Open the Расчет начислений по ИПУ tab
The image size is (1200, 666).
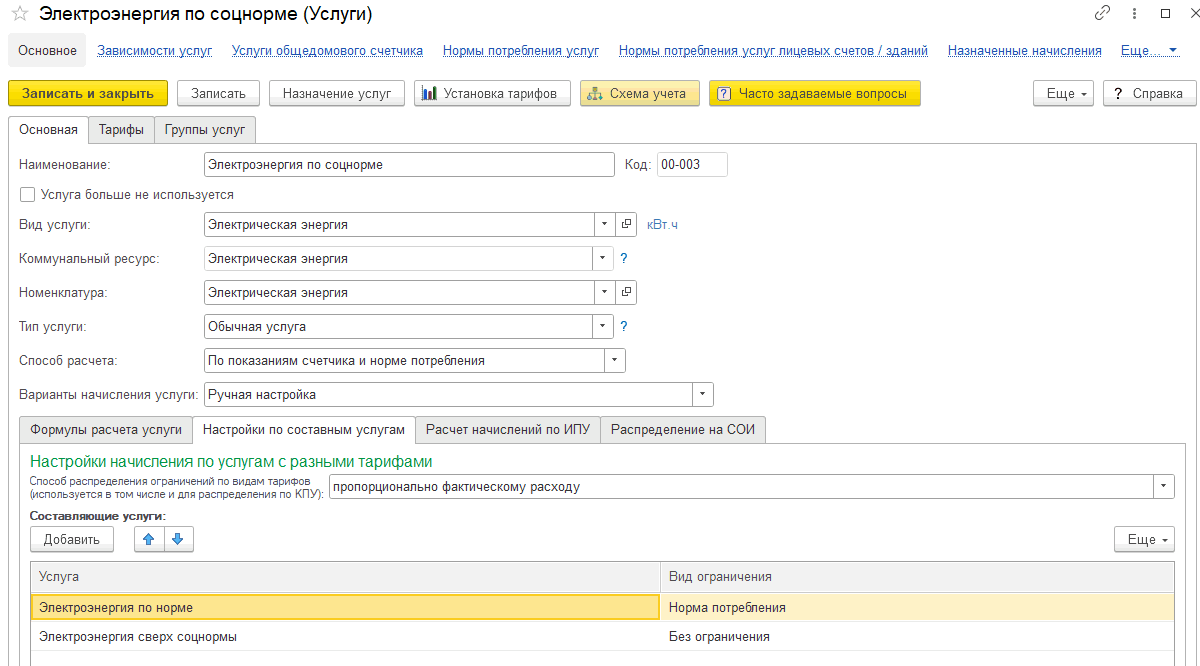click(x=508, y=430)
